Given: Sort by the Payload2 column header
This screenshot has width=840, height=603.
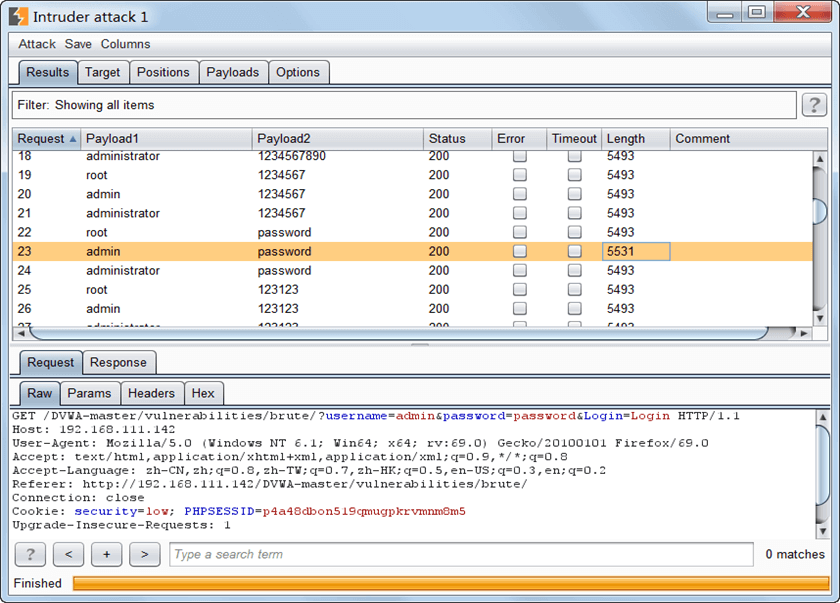Looking at the screenshot, I should point(338,139).
